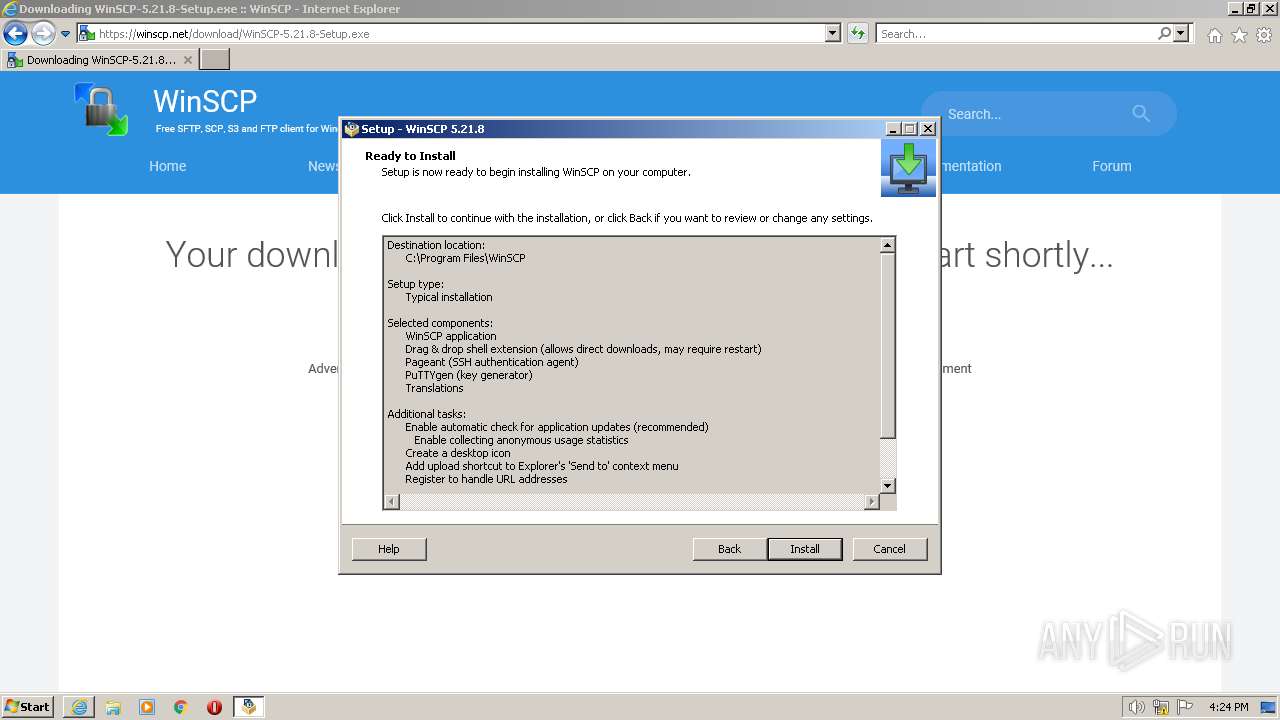The height and width of the screenshot is (720, 1280).
Task: Open the address bar autocomplete dropdown
Action: click(x=833, y=34)
